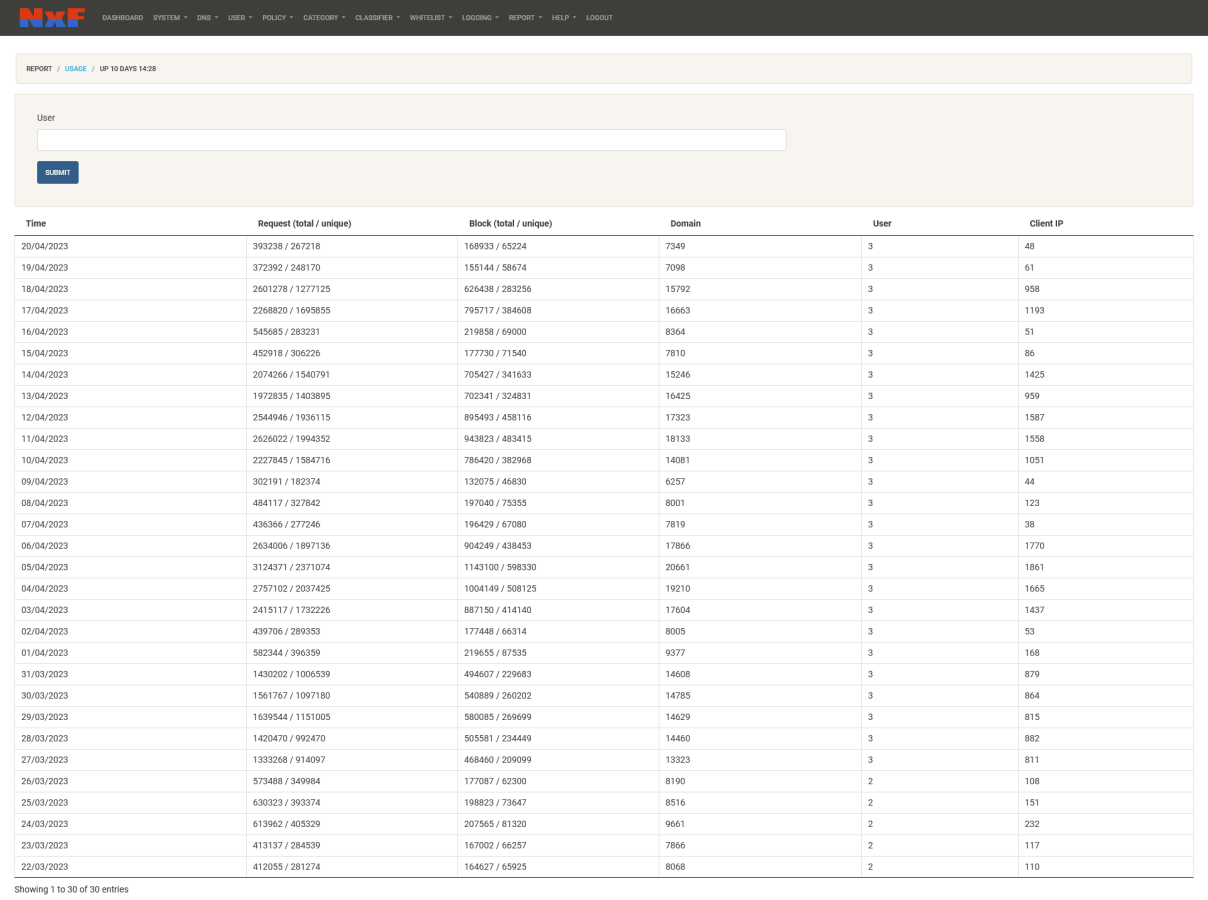Open the Whitelist dropdown
Viewport: 1208px width, 900px height.
(430, 18)
